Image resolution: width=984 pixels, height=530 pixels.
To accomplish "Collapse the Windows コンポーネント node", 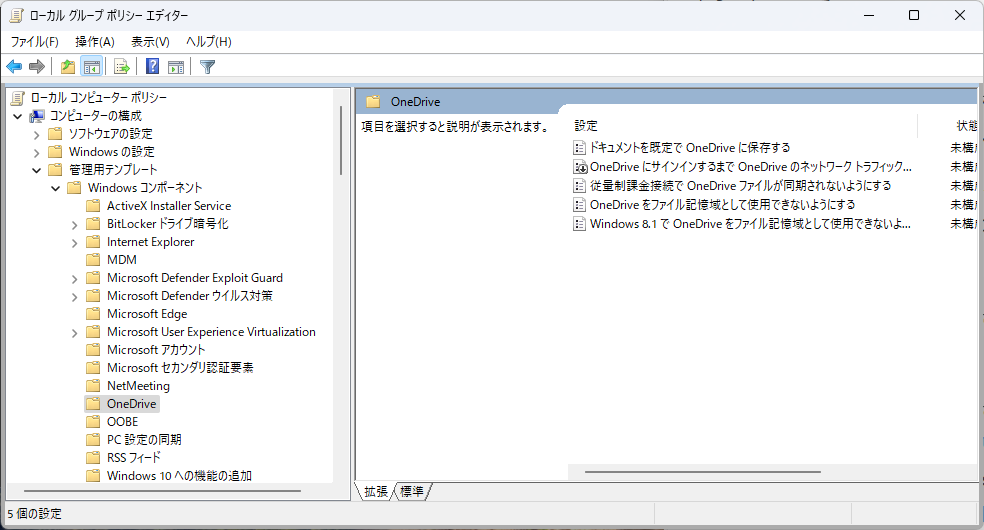I will [55, 188].
